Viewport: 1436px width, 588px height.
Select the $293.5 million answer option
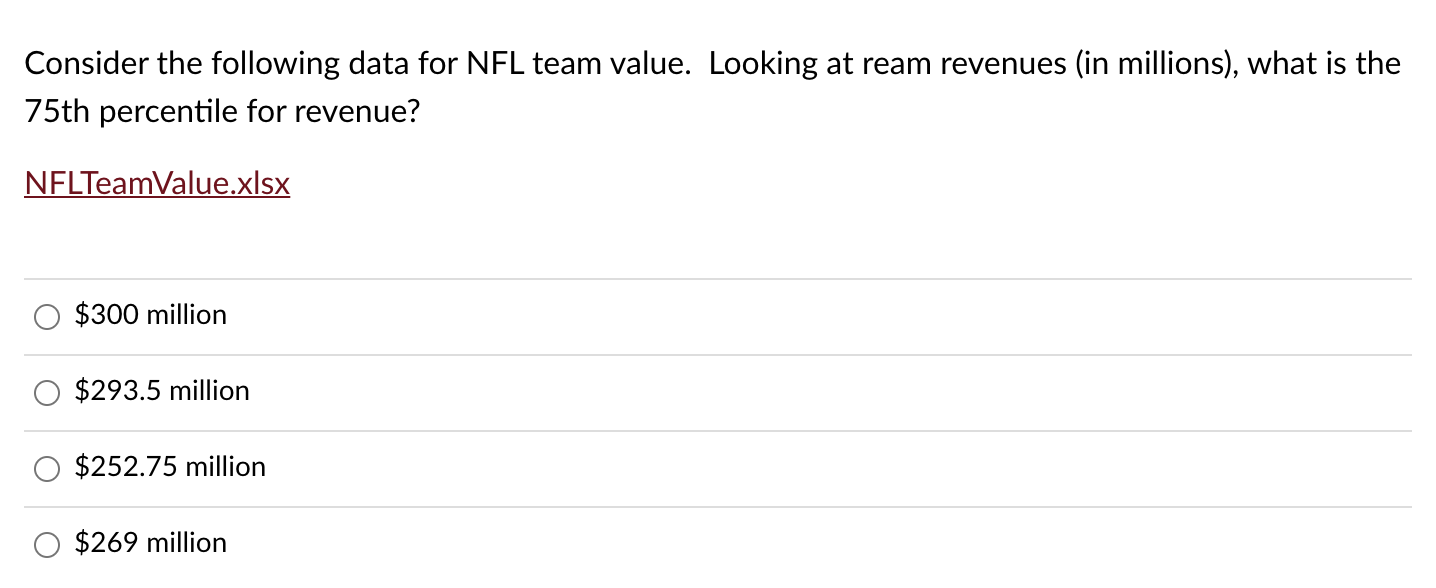click(x=46, y=393)
